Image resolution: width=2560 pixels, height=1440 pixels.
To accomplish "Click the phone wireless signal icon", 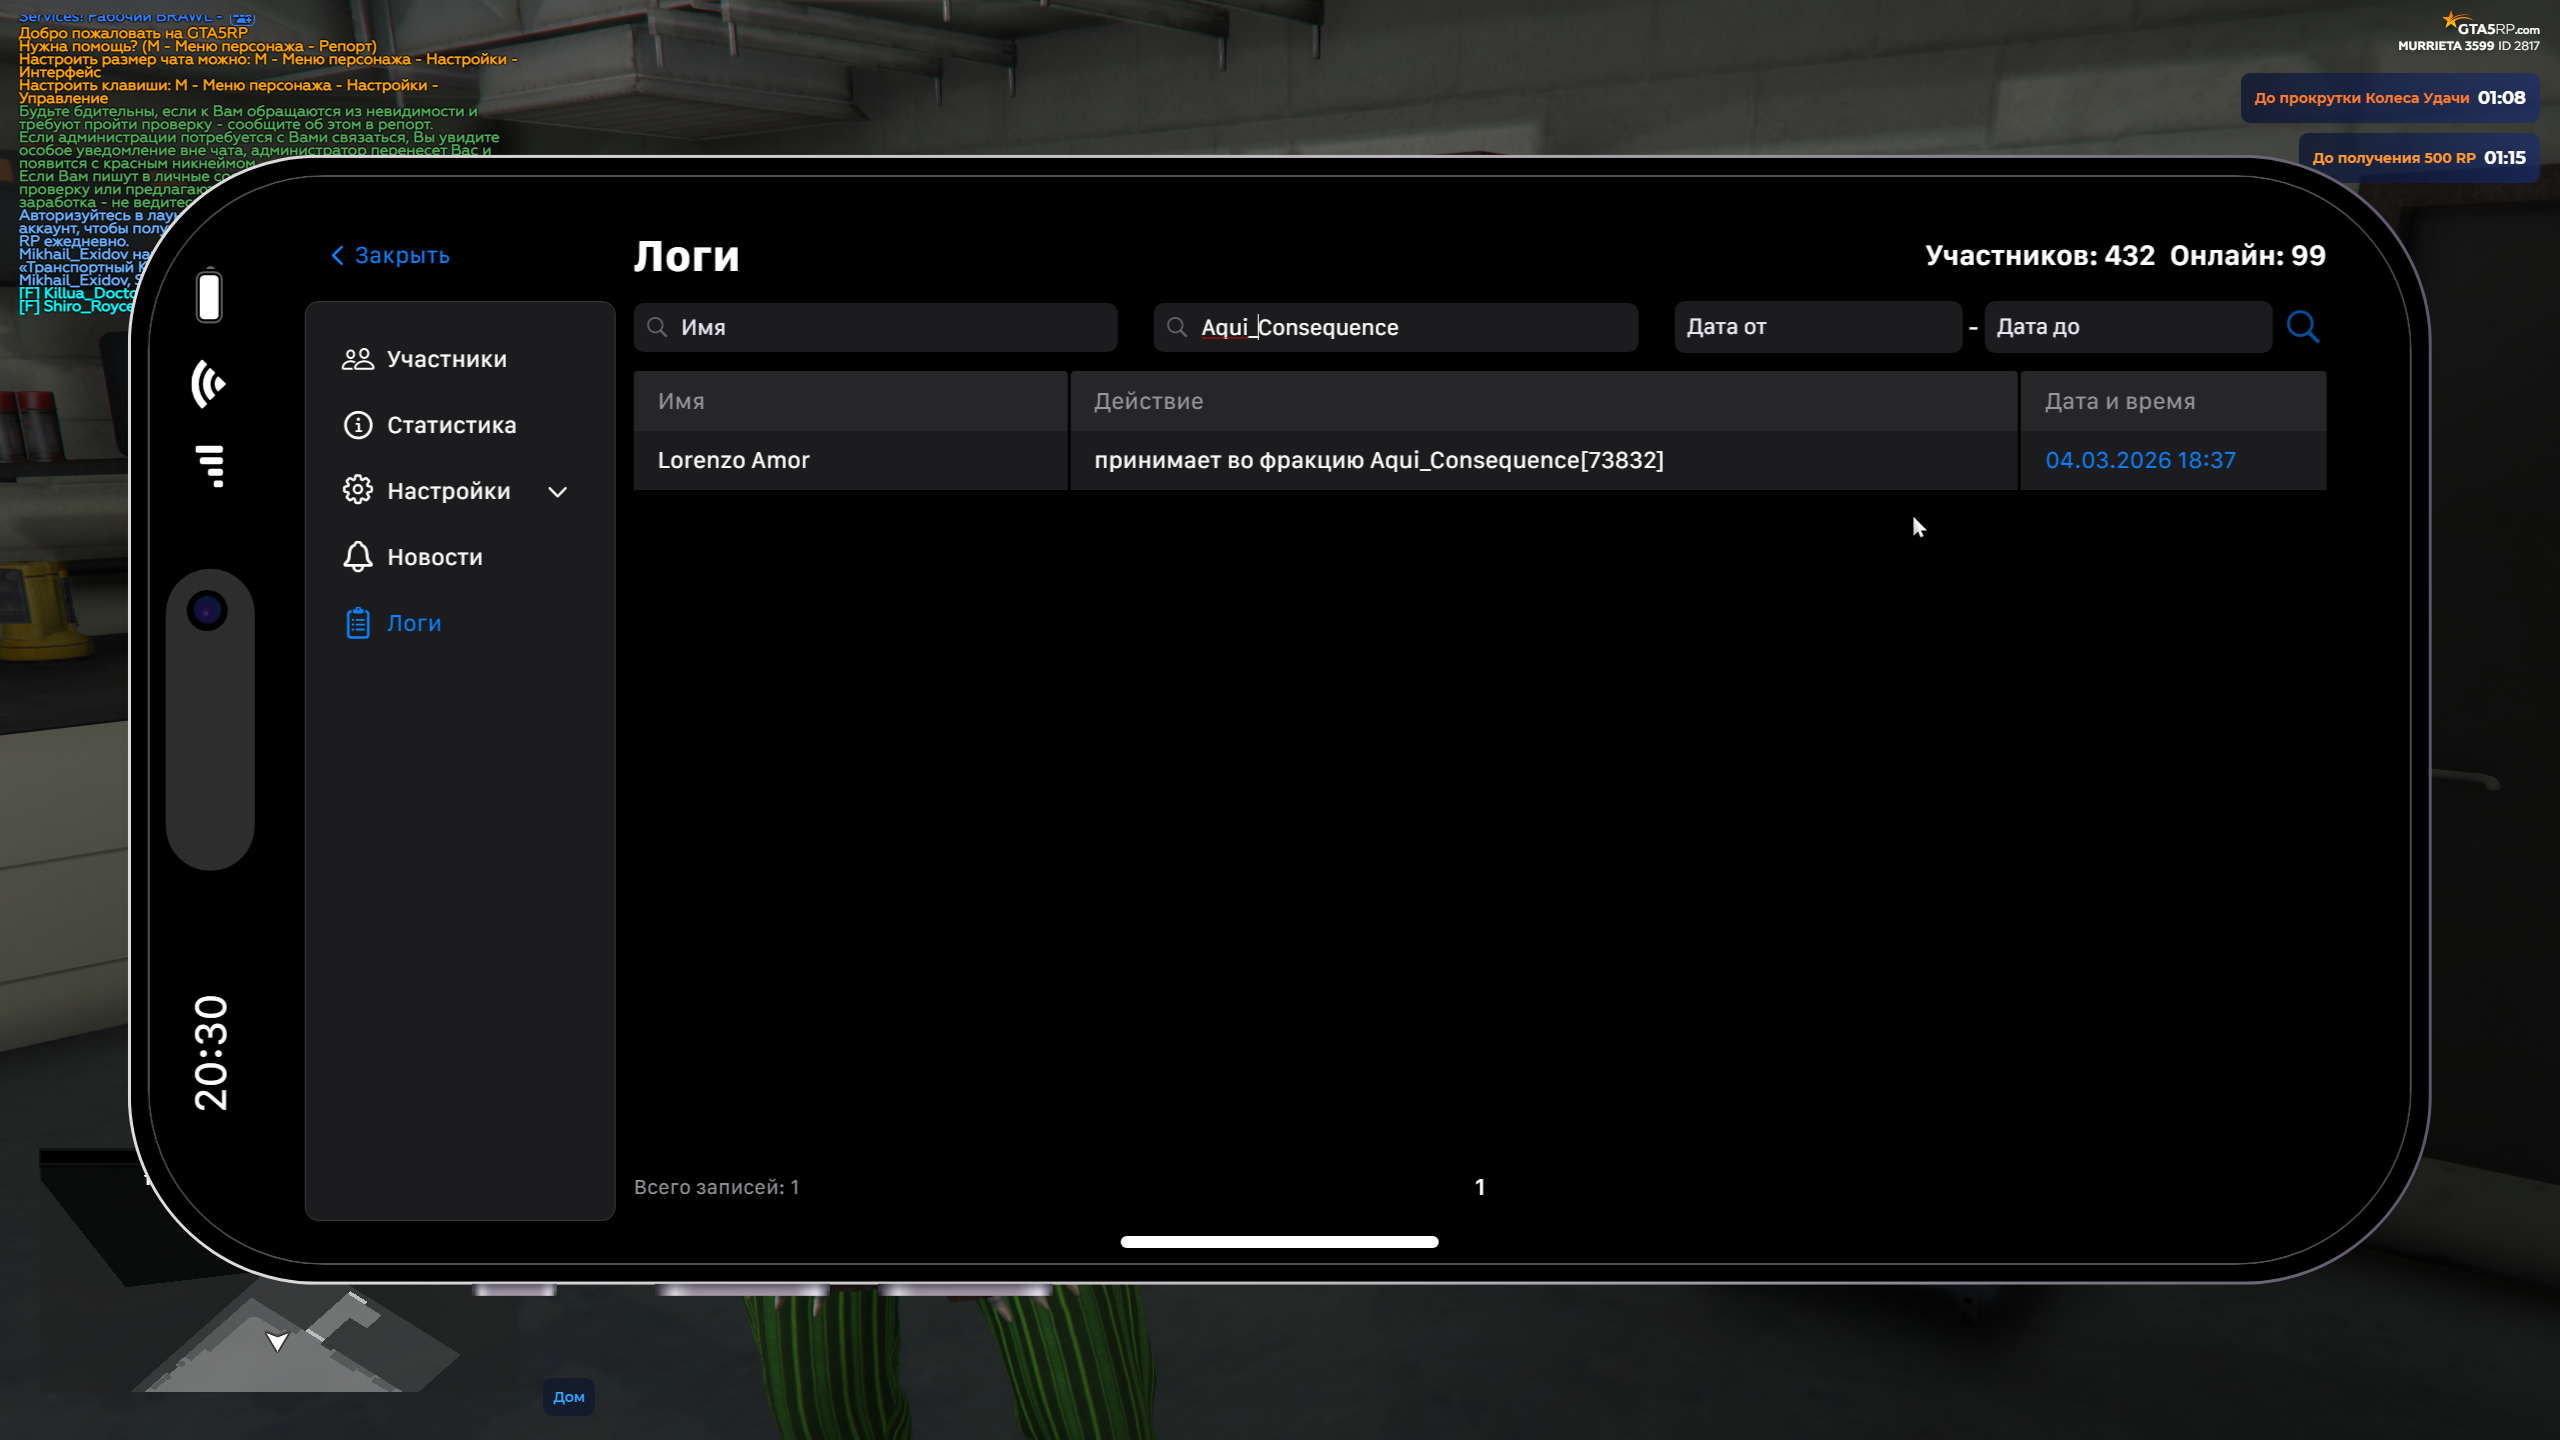I will click(x=209, y=384).
